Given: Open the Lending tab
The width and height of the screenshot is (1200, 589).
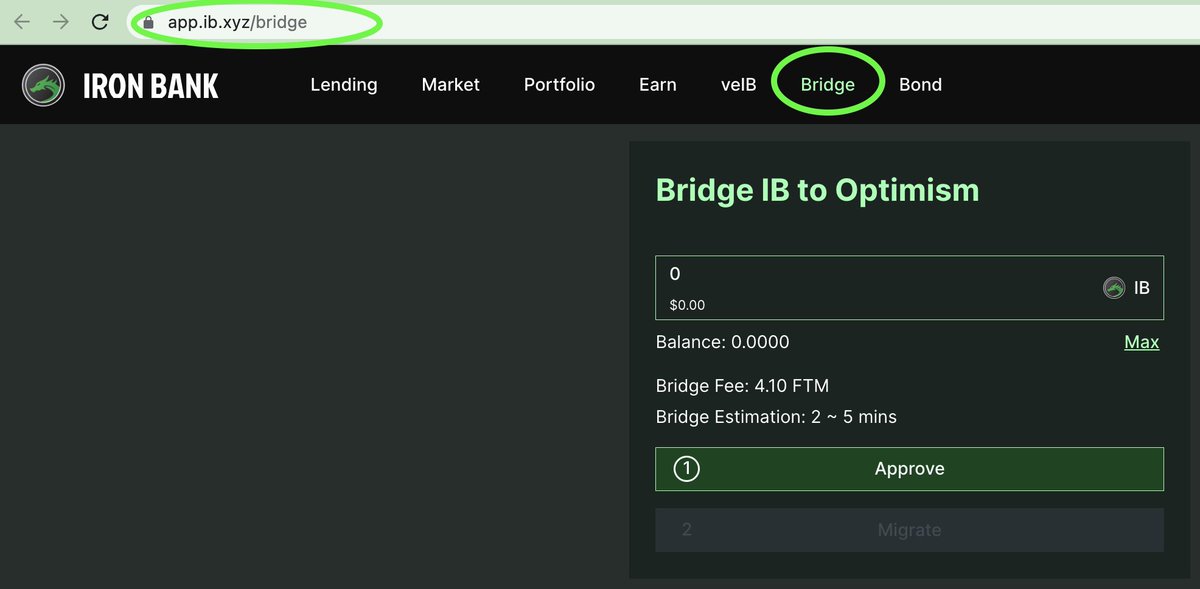Looking at the screenshot, I should pyautogui.click(x=344, y=85).
